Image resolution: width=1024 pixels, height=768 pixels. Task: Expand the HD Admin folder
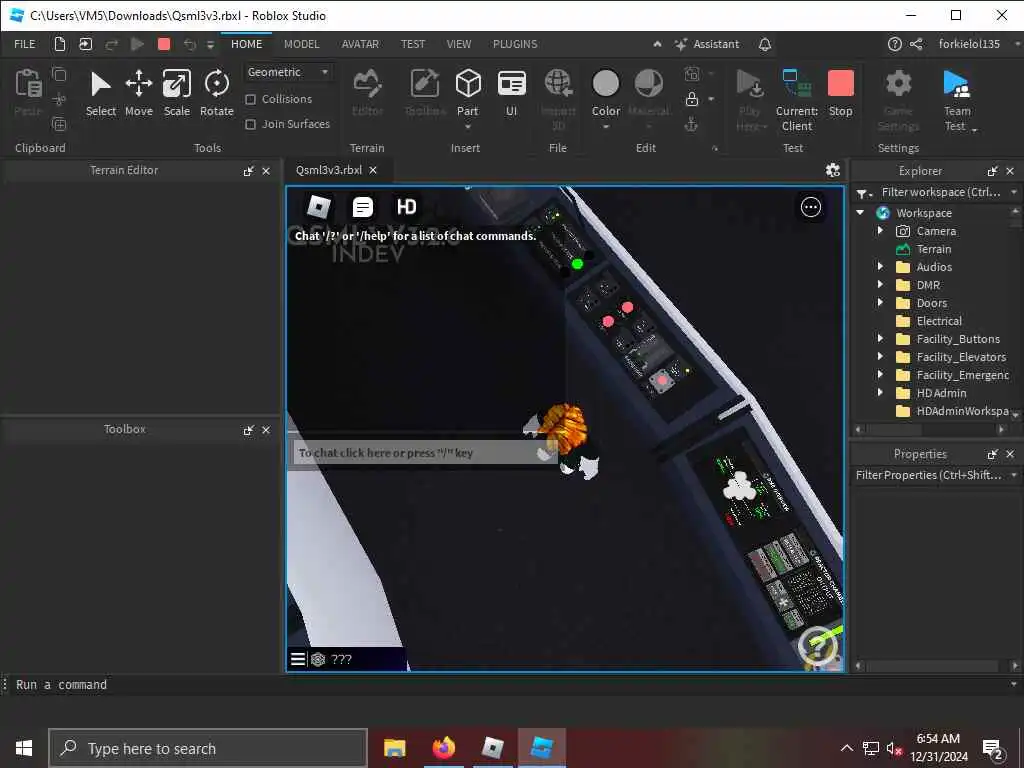[880, 392]
